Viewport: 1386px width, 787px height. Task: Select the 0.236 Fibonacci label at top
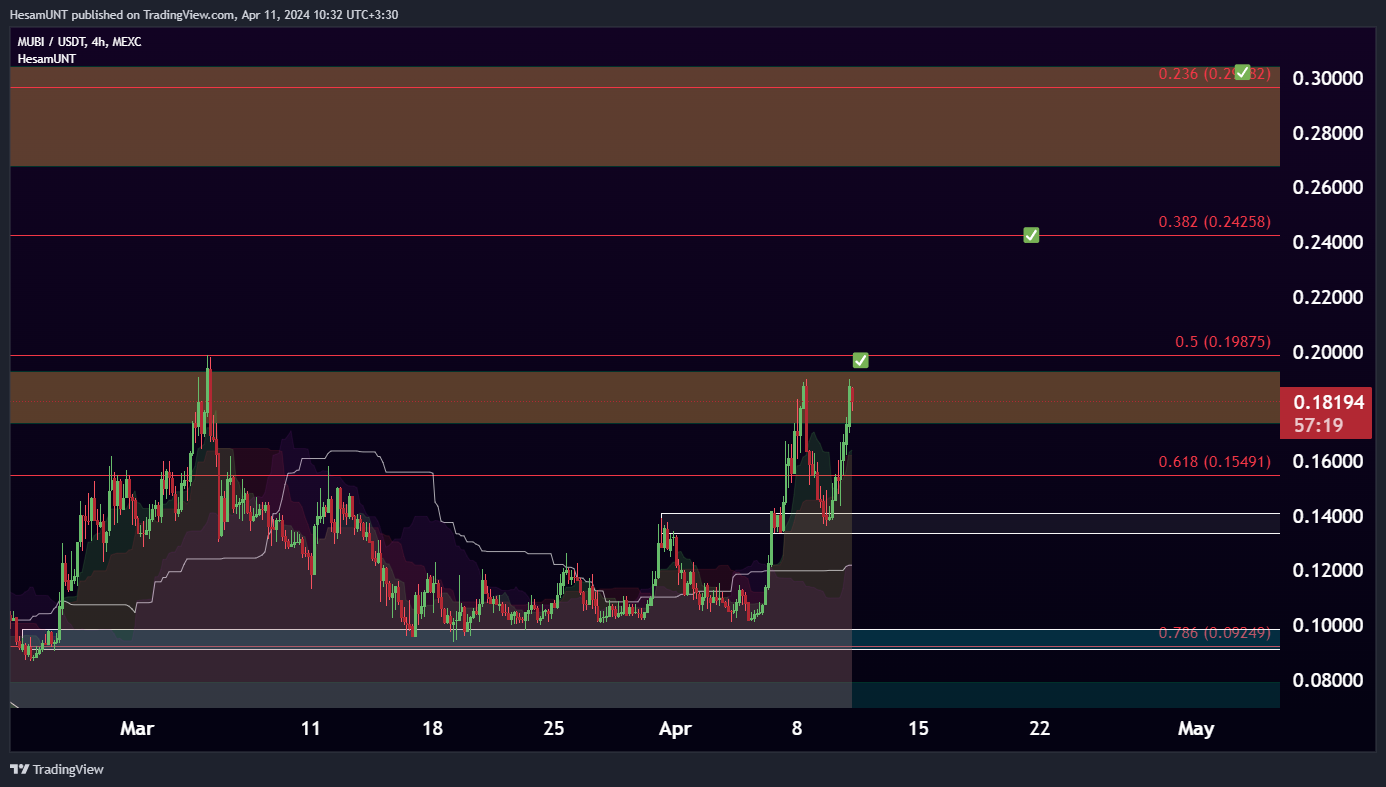point(1214,74)
